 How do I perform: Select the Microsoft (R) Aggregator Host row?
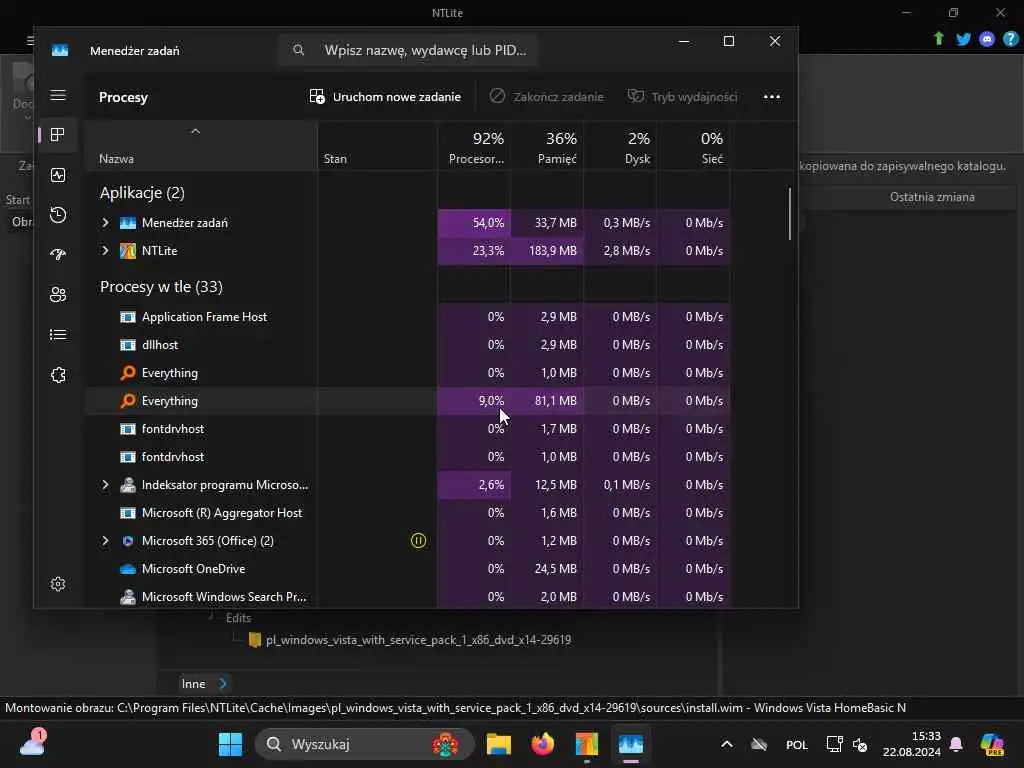pyautogui.click(x=408, y=513)
